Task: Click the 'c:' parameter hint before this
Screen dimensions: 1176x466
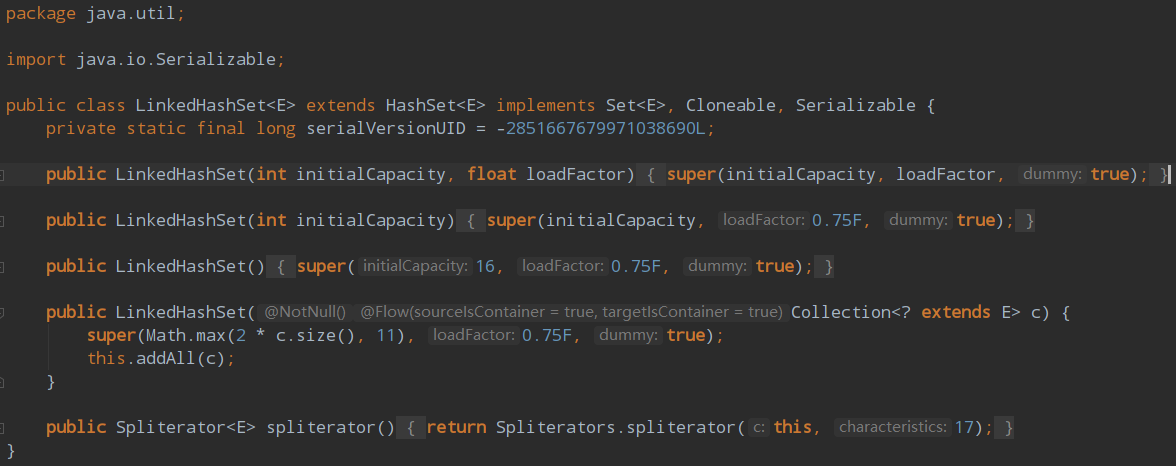Action: (x=759, y=428)
